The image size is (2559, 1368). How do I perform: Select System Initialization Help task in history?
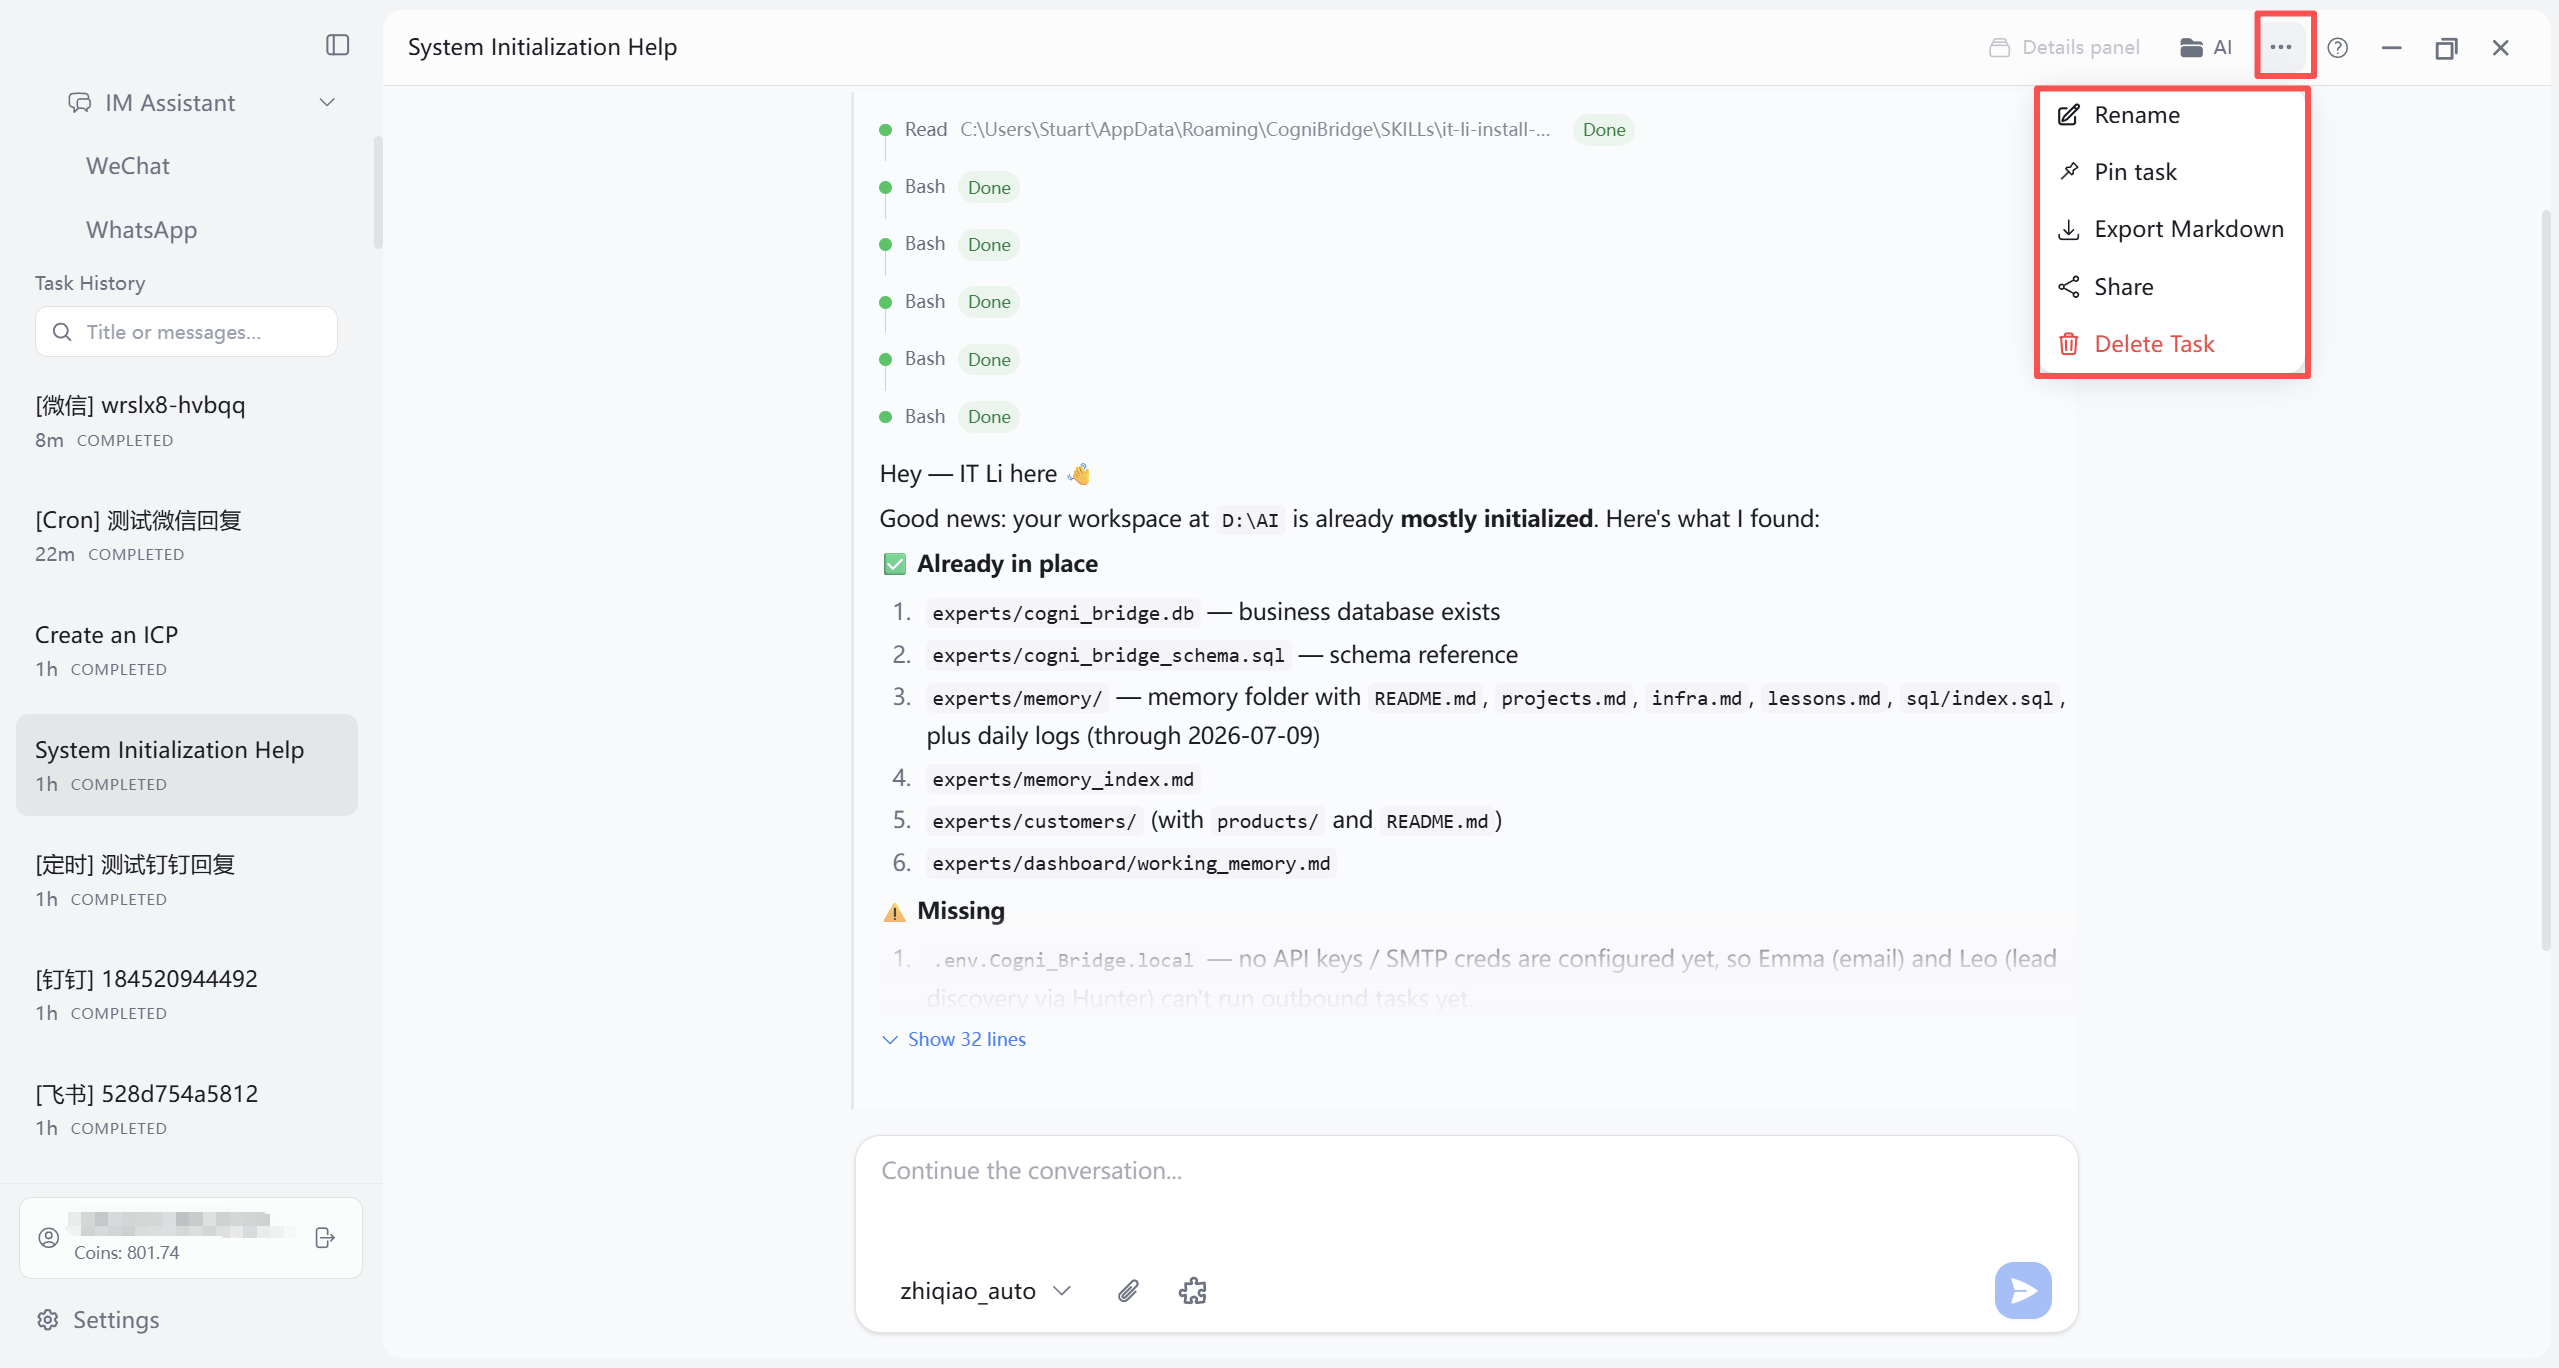(187, 765)
